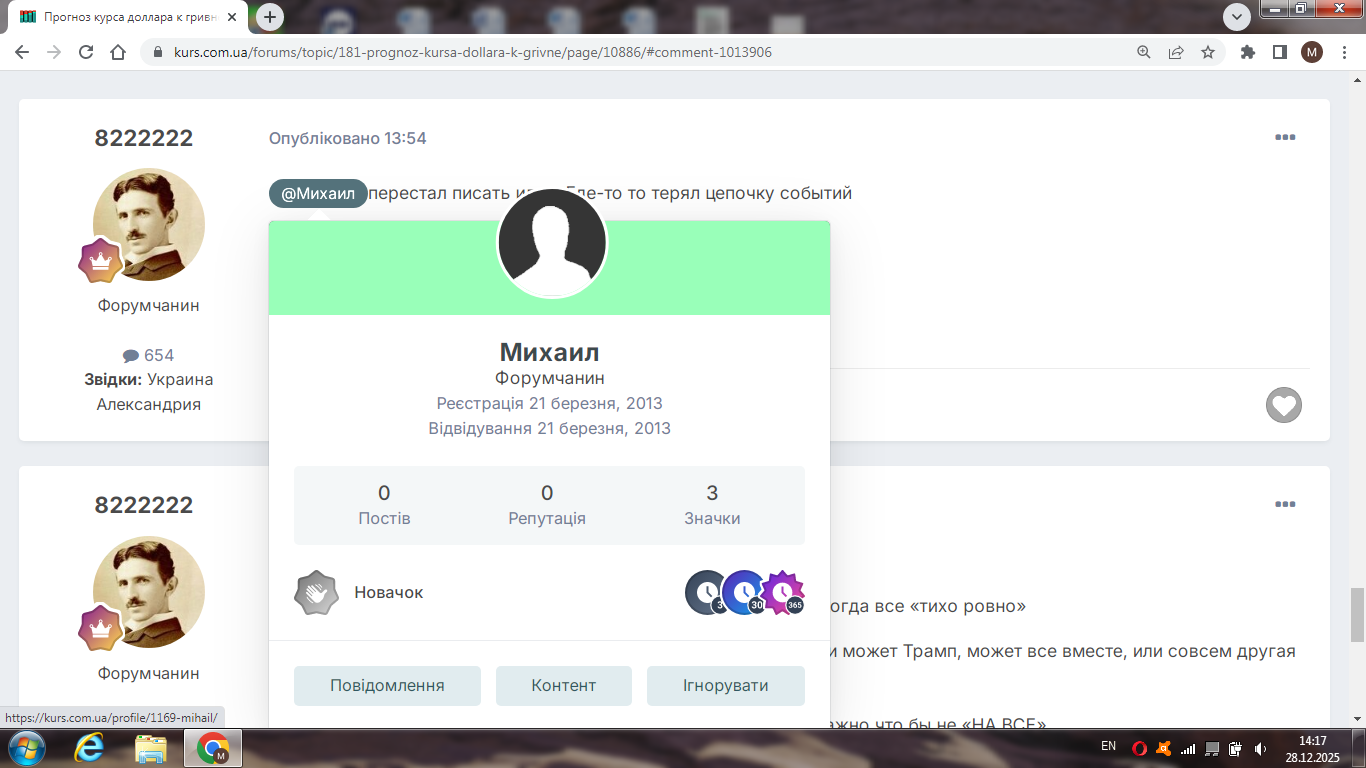Click Михаил's default avatar in hover card

click(552, 243)
